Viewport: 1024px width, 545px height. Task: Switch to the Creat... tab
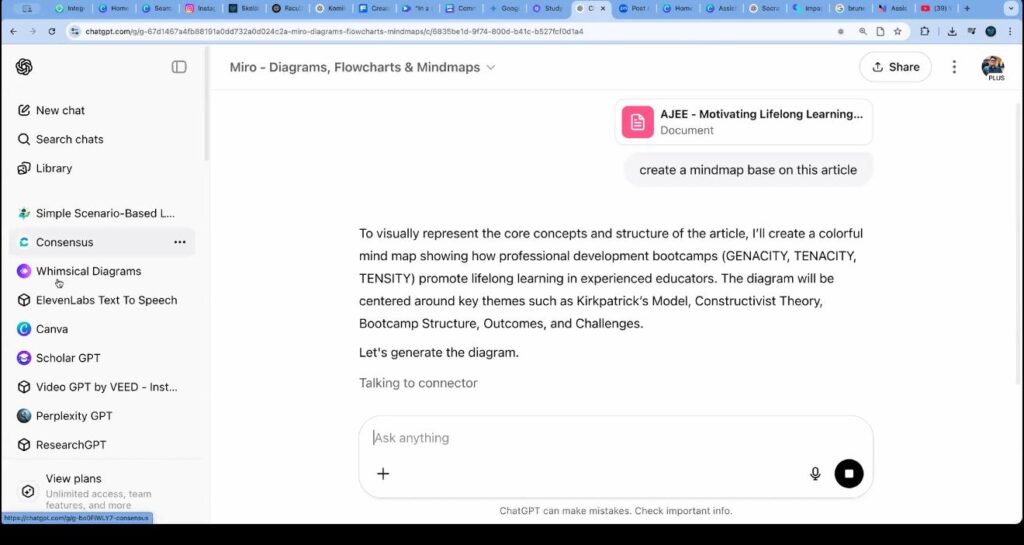point(374,8)
